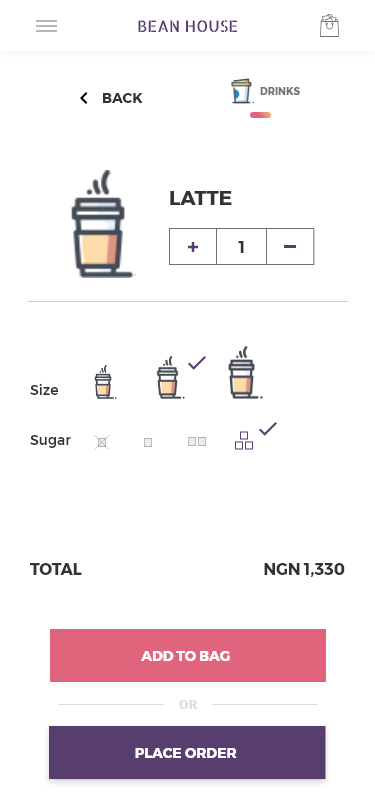Select the small cup size
375x812 pixels.
[x=104, y=382]
